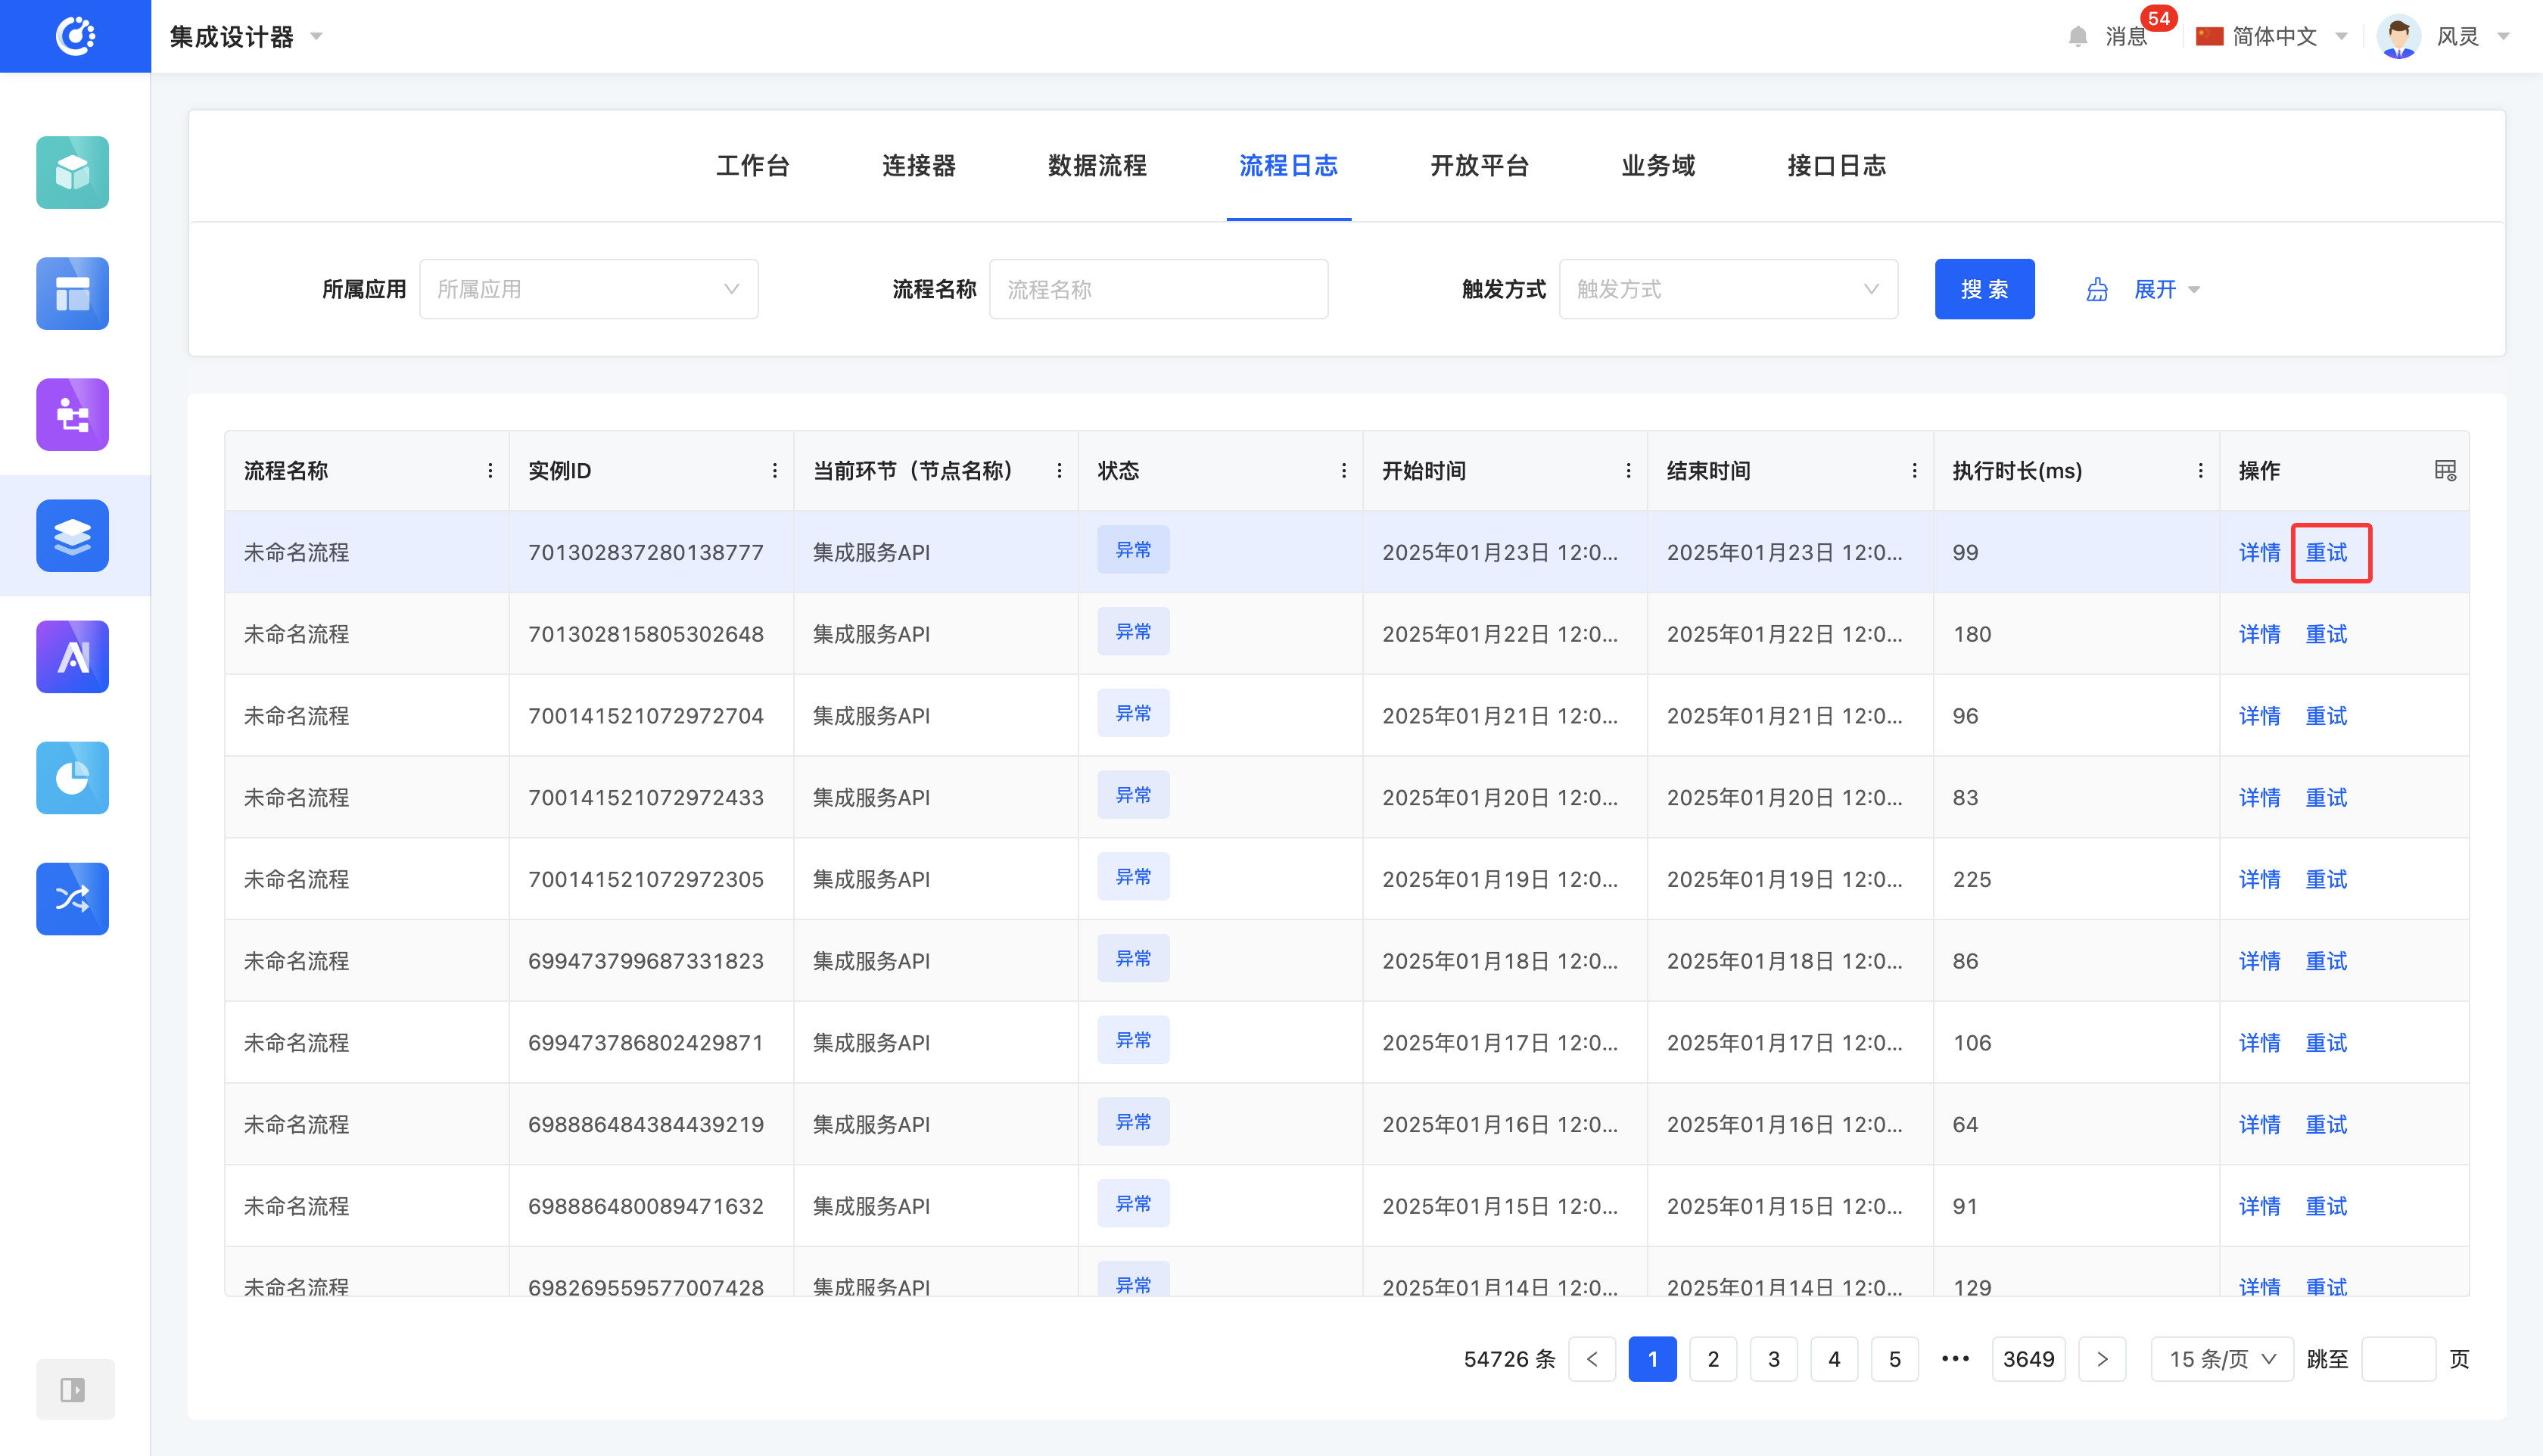
Task: Click the purple letter A sidebar icon
Action: 72,656
